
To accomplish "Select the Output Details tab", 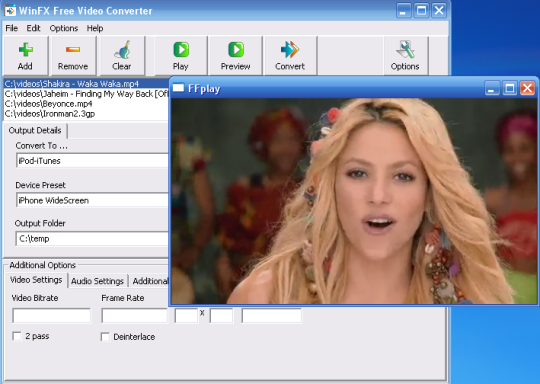I will pyautogui.click(x=35, y=131).
